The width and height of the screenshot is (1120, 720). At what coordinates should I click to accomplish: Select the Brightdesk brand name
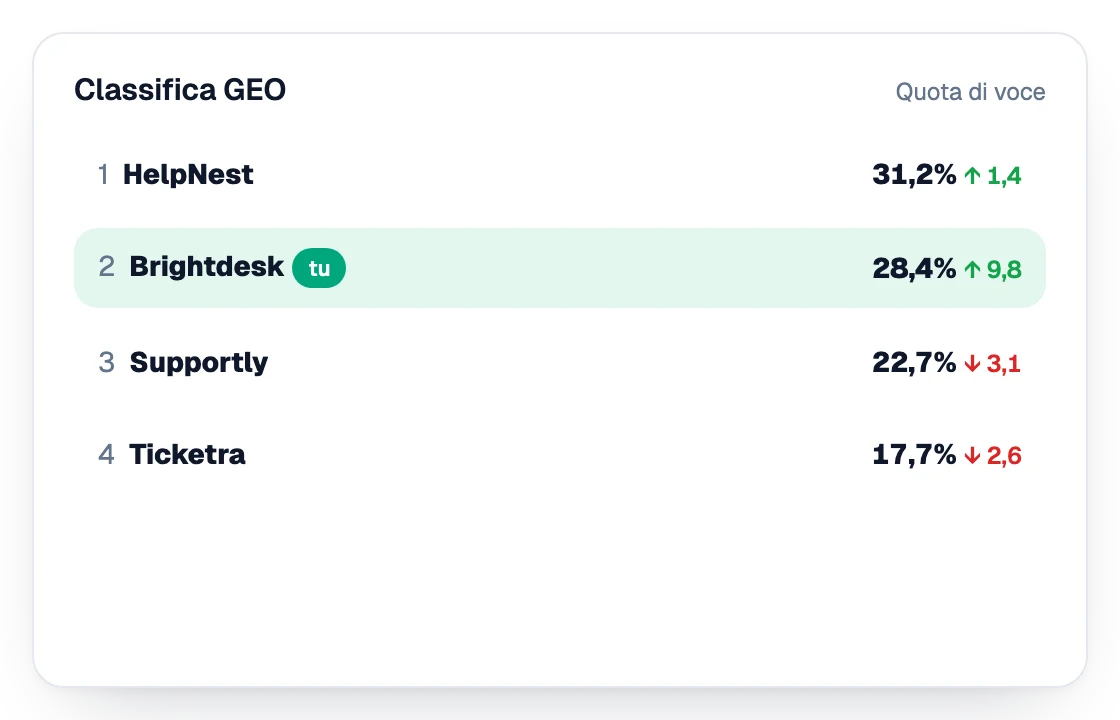(x=206, y=267)
